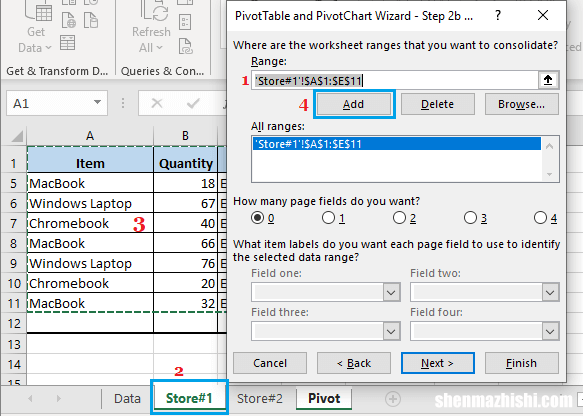Screen dimensions: 583x416
Task: Click the Add button
Action: coord(354,104)
